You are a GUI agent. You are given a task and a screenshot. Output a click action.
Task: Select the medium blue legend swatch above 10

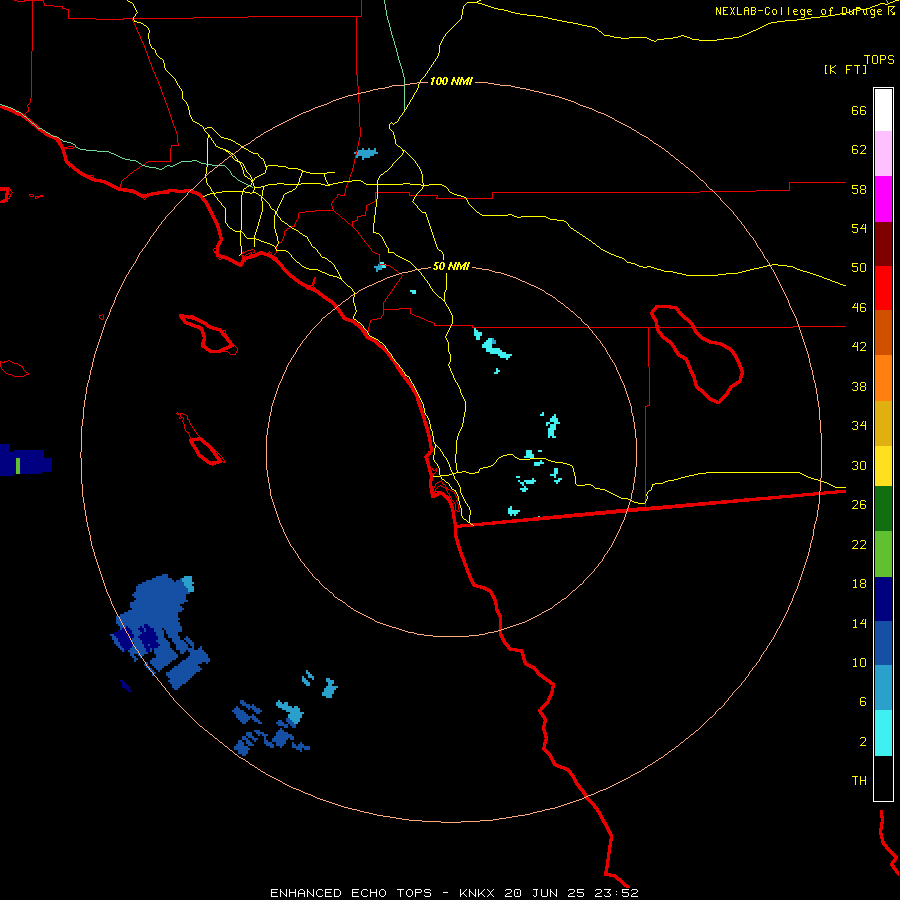883,643
